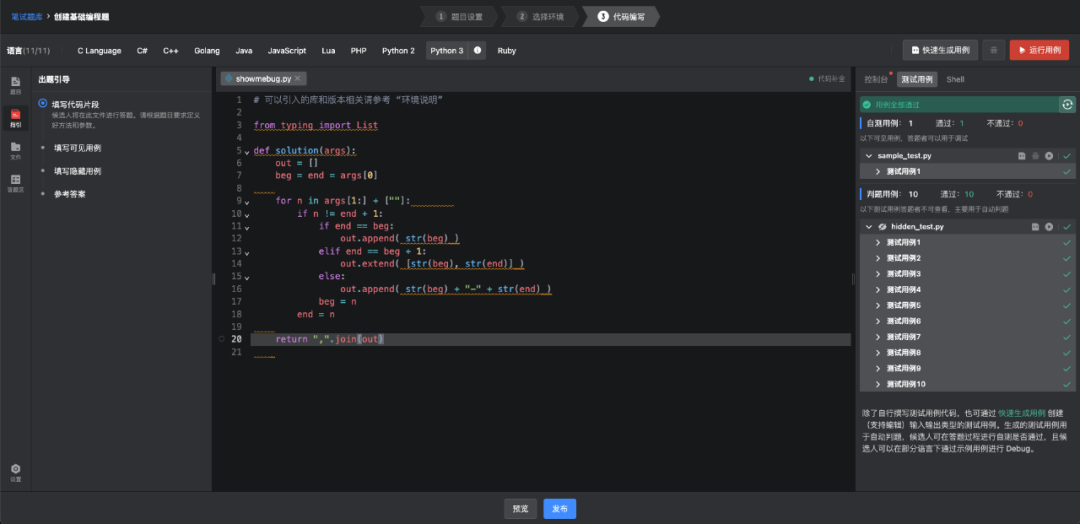The width and height of the screenshot is (1080, 524).
Task: Switch to the 测试用例 tab
Action: coord(917,79)
